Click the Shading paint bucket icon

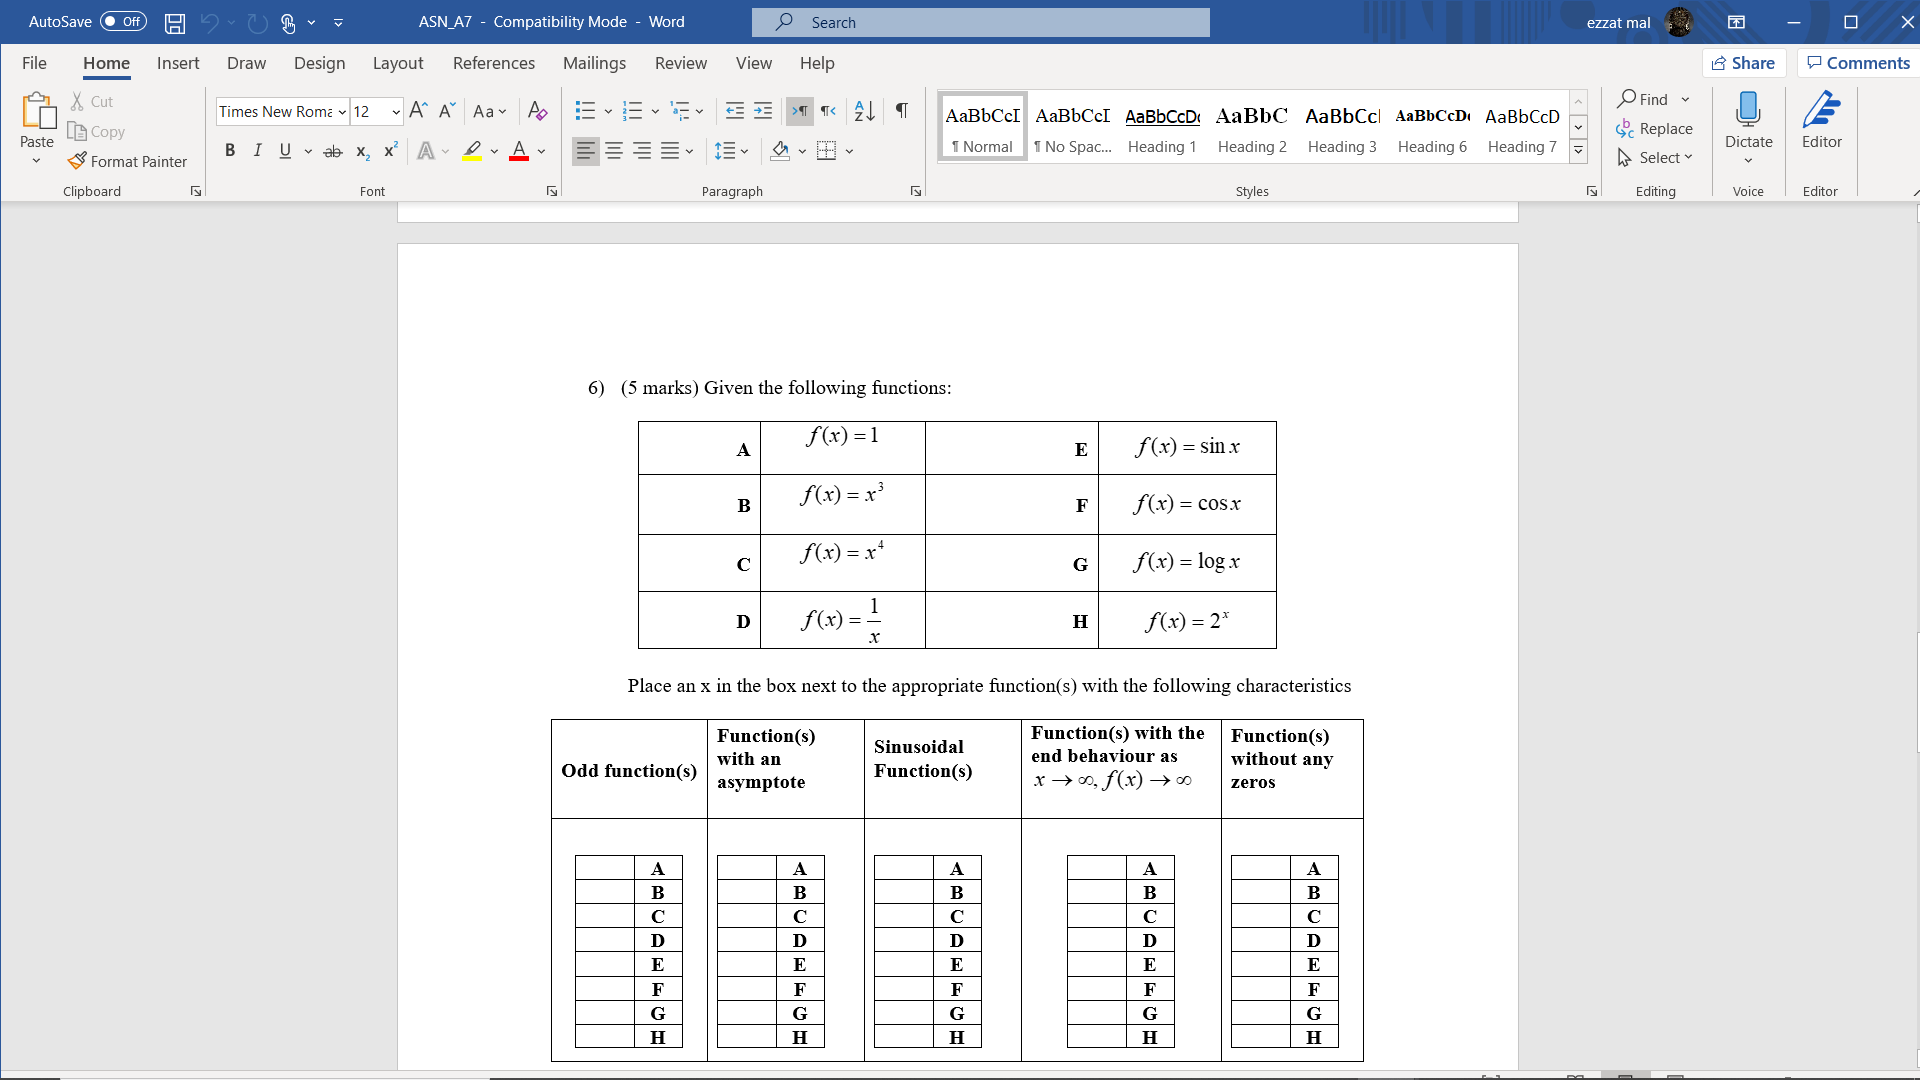[780, 151]
